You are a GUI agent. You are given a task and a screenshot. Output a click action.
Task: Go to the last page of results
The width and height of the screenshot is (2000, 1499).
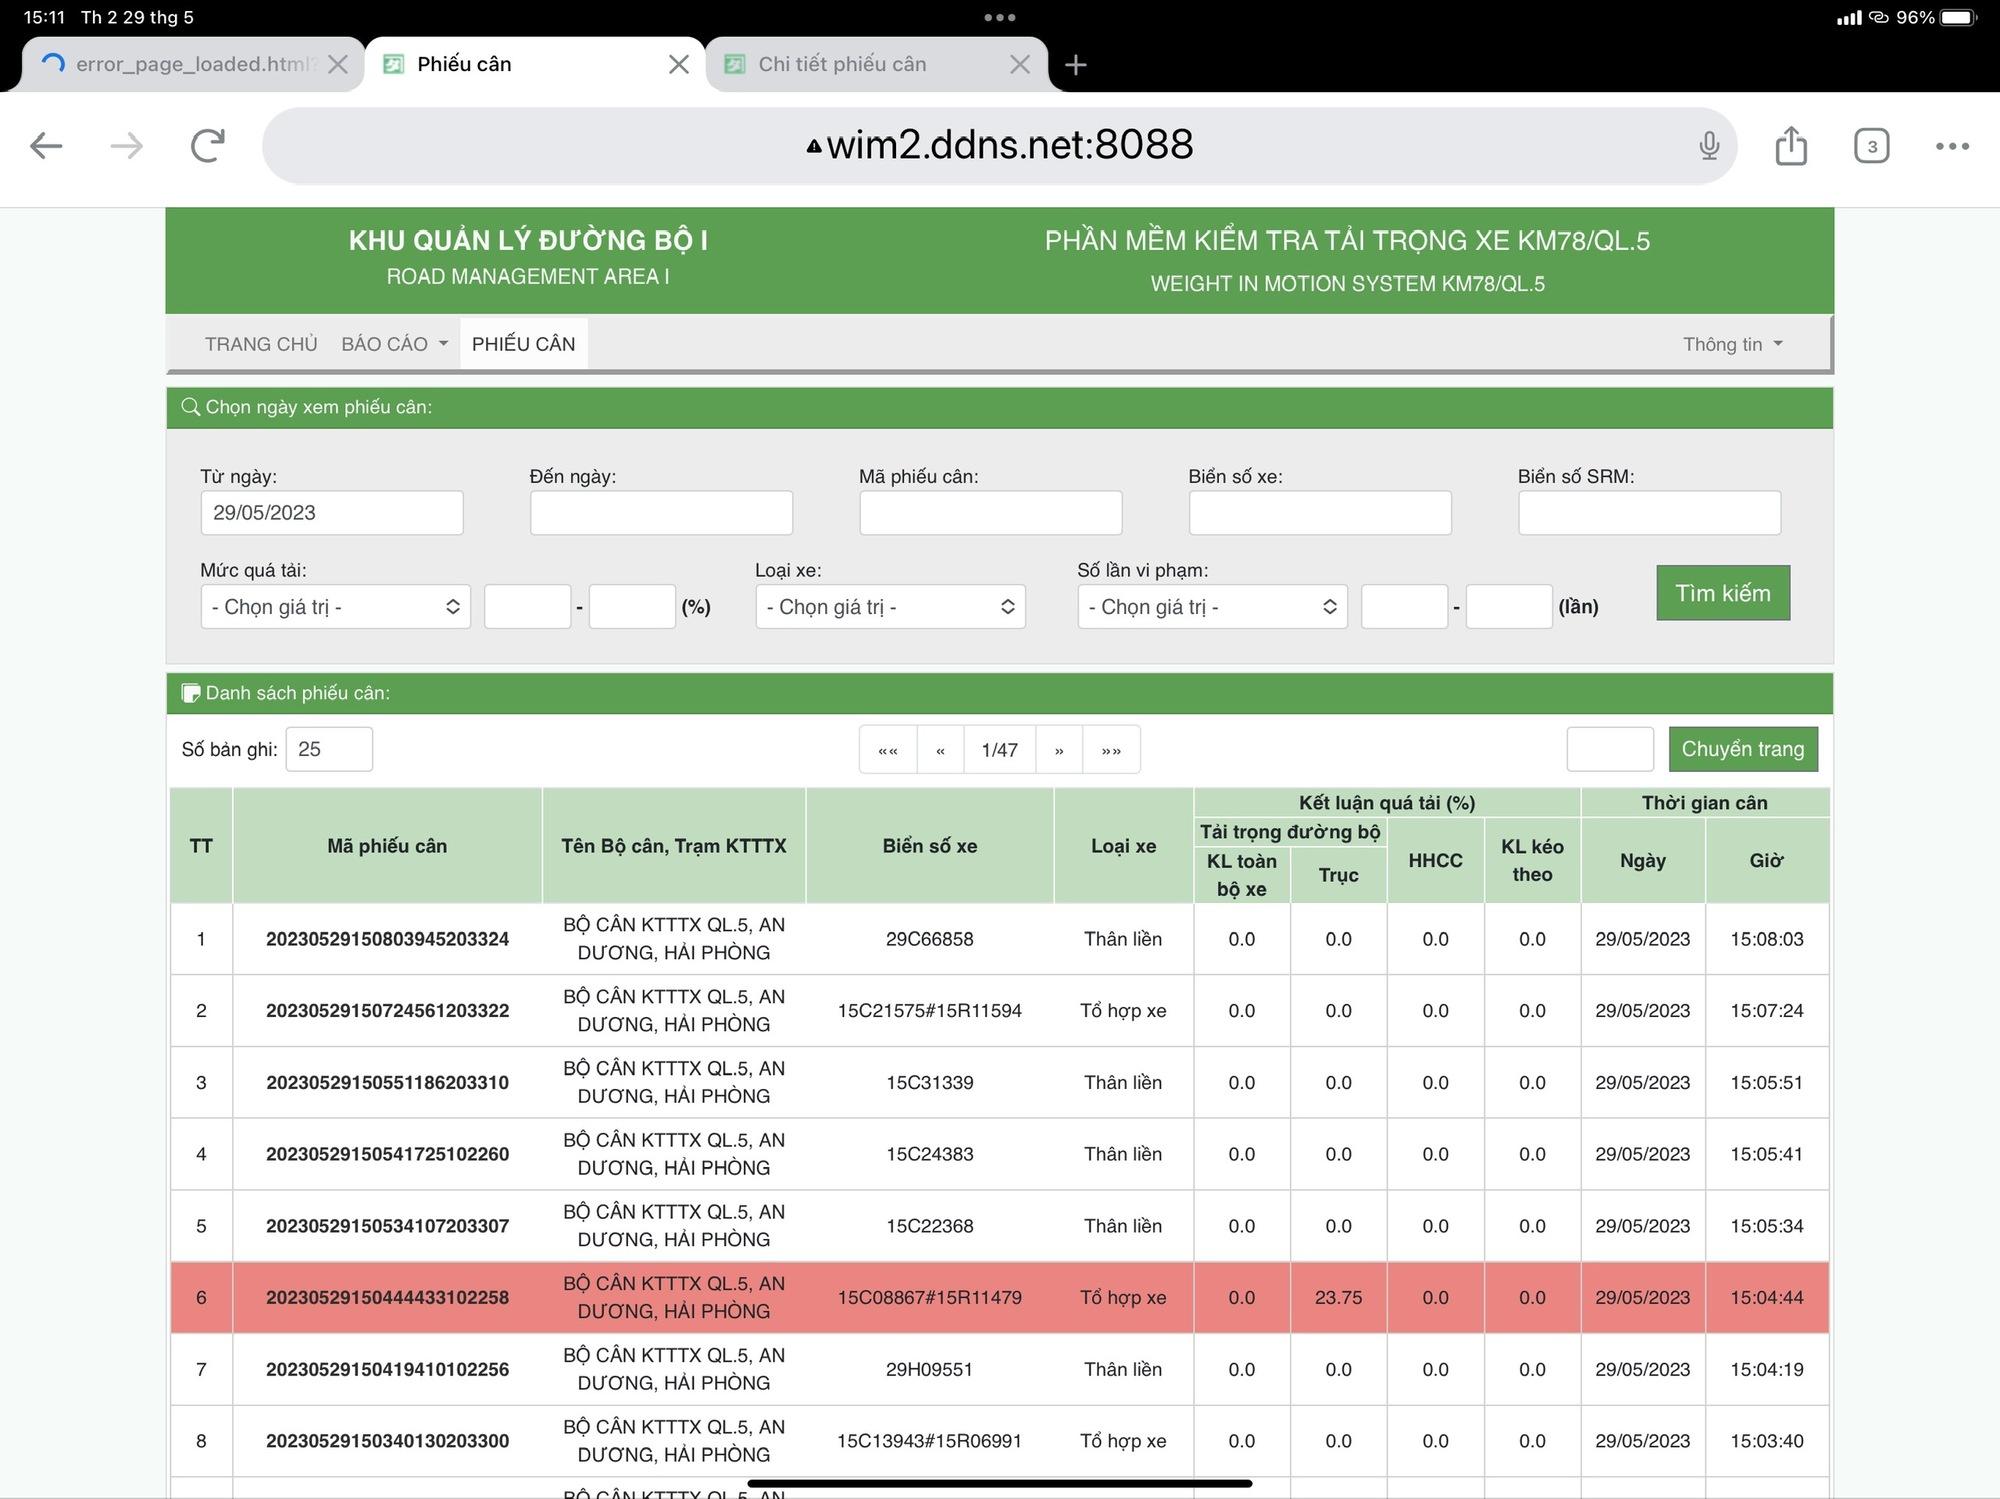tap(1111, 750)
